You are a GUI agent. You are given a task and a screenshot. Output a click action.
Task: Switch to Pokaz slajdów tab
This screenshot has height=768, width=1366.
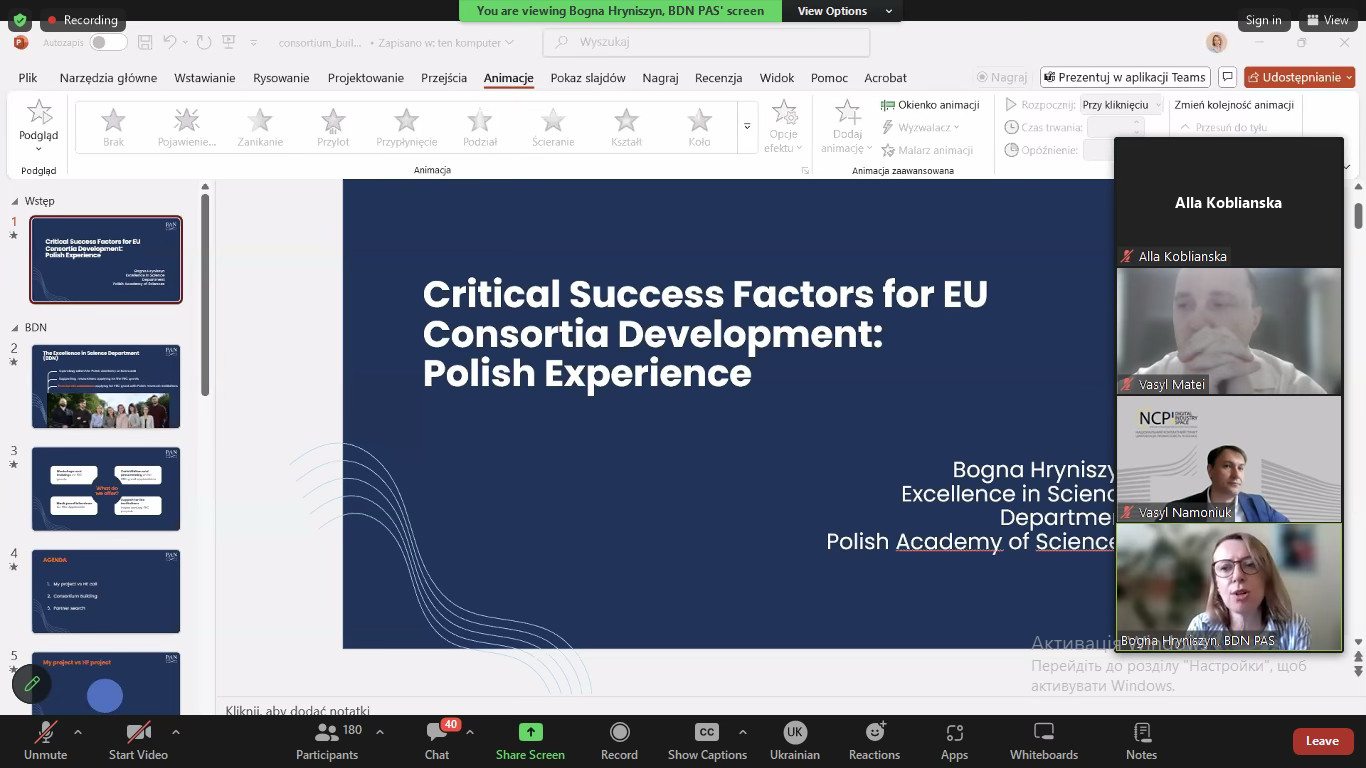[x=588, y=77]
